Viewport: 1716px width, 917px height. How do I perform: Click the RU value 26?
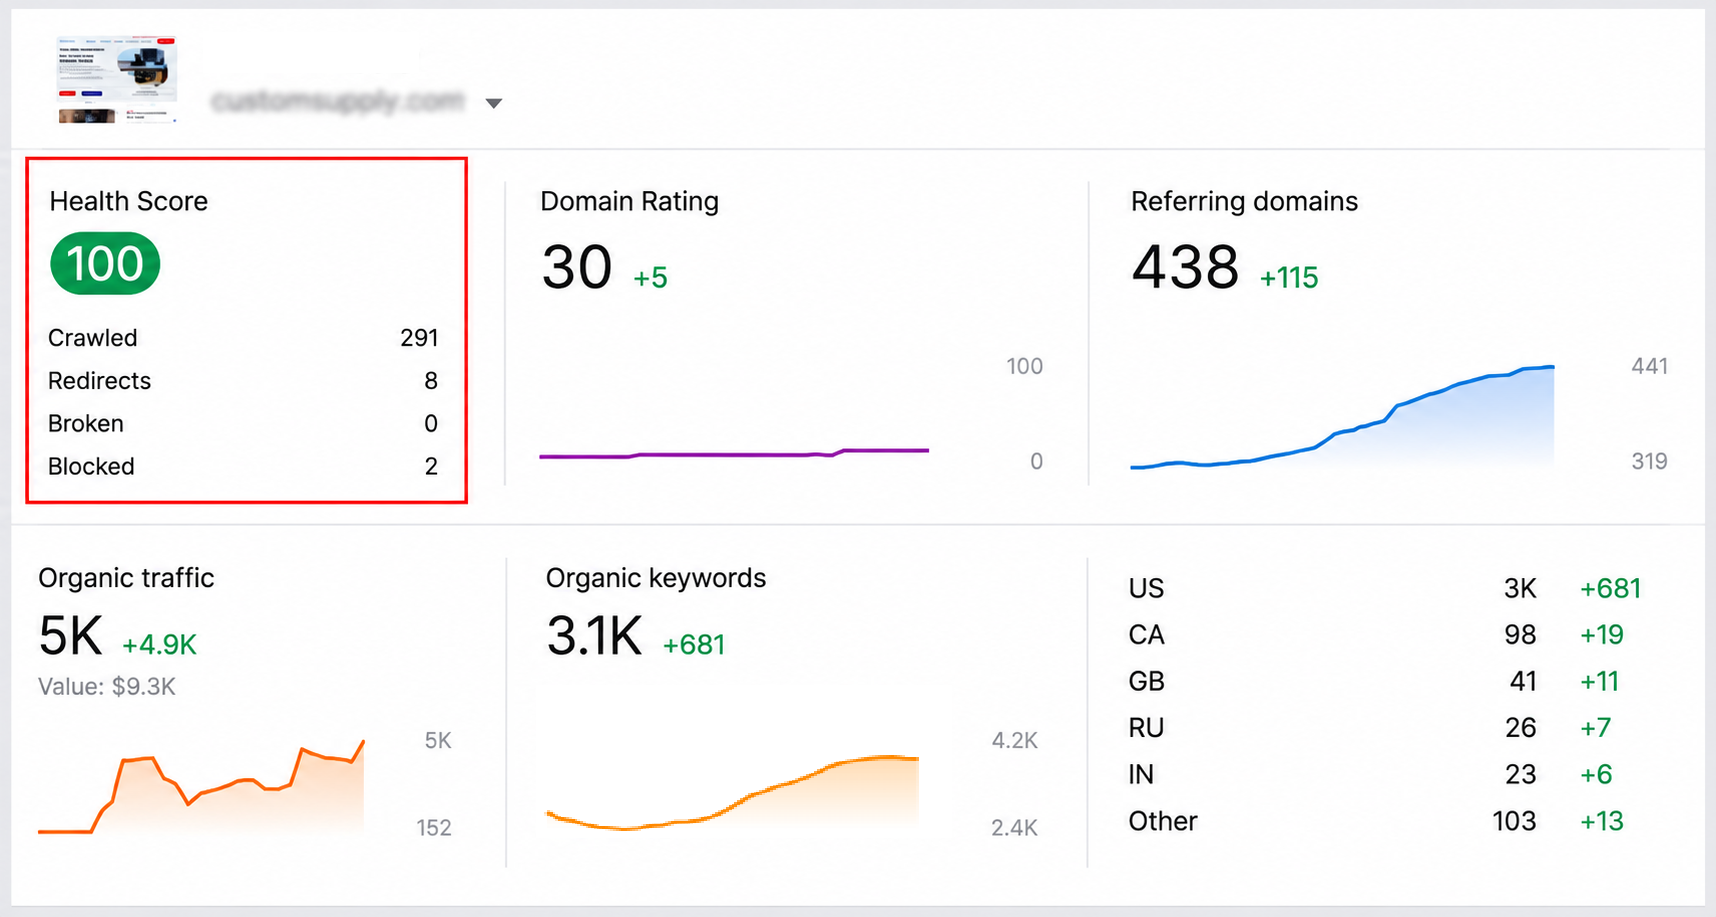[x=1521, y=728]
